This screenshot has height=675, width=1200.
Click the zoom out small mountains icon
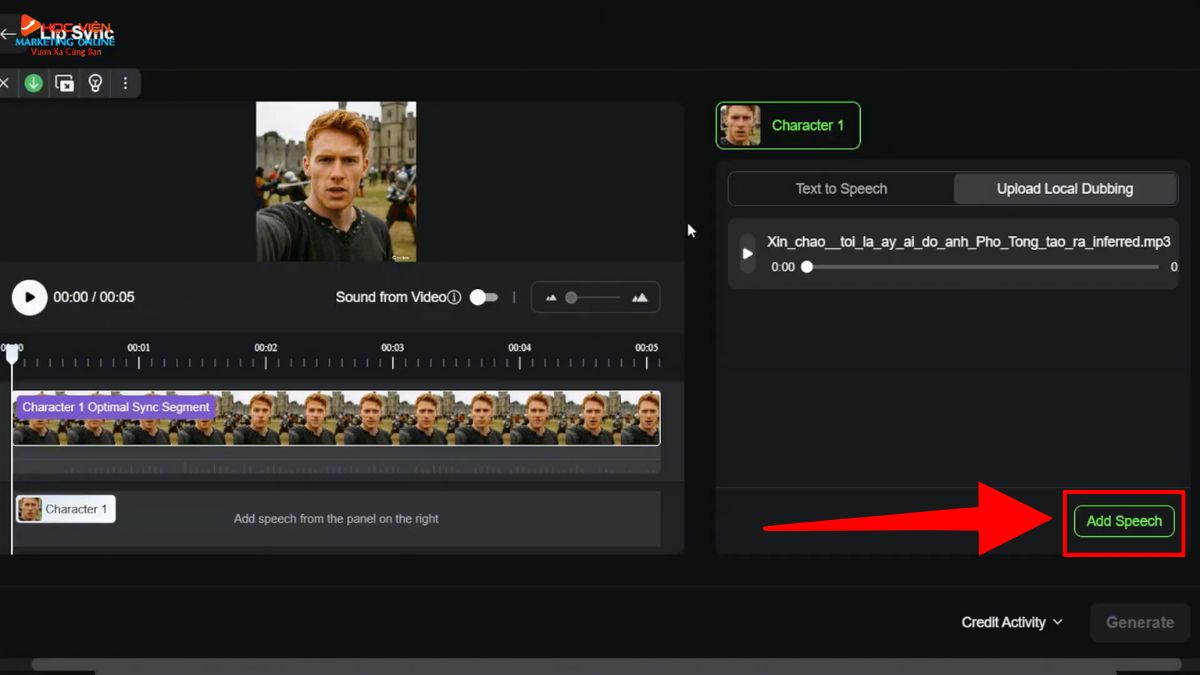pyautogui.click(x=551, y=297)
